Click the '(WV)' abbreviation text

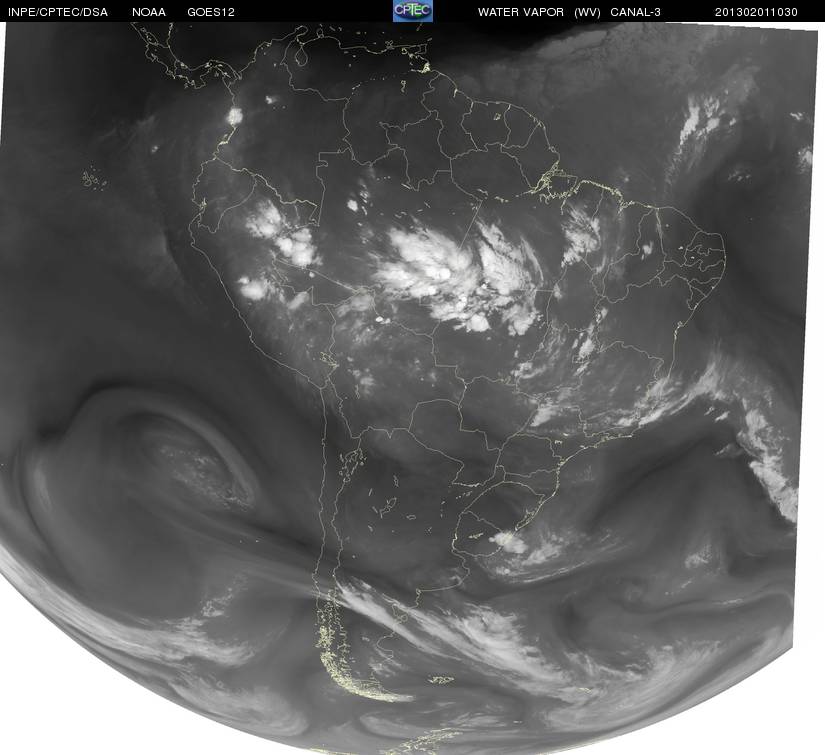(x=587, y=12)
